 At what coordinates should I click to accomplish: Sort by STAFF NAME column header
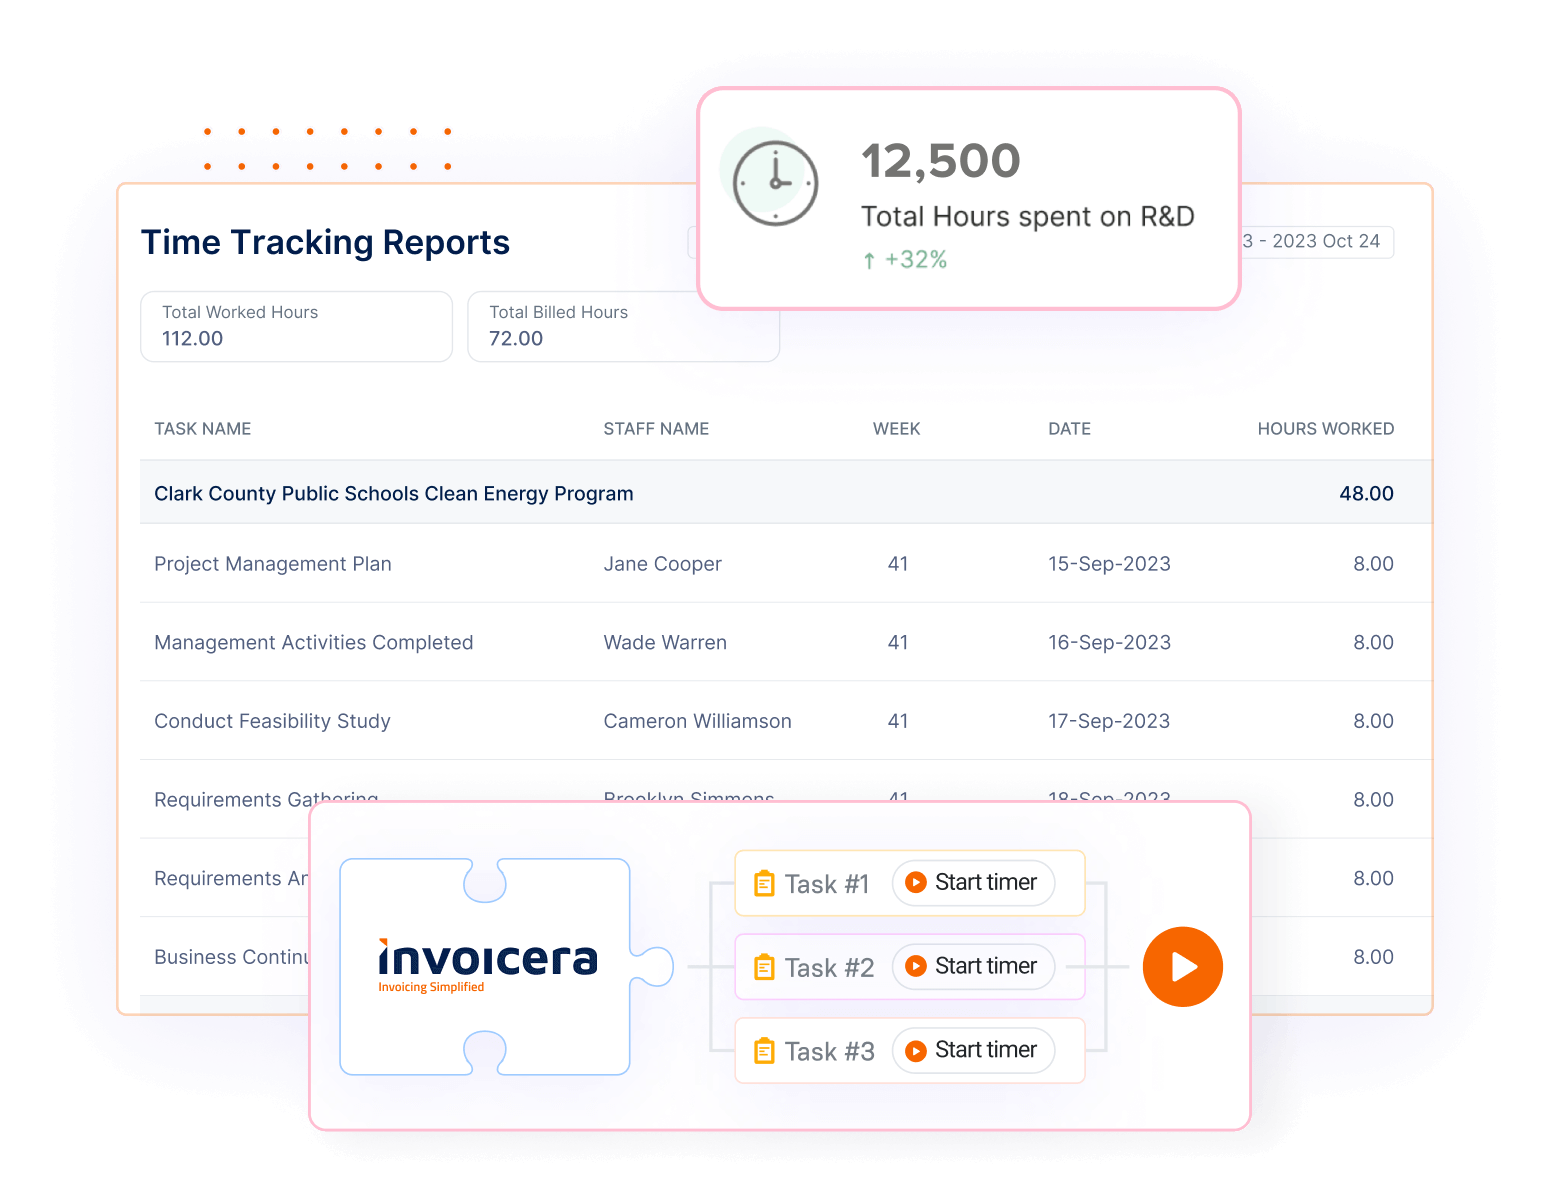[x=656, y=429]
